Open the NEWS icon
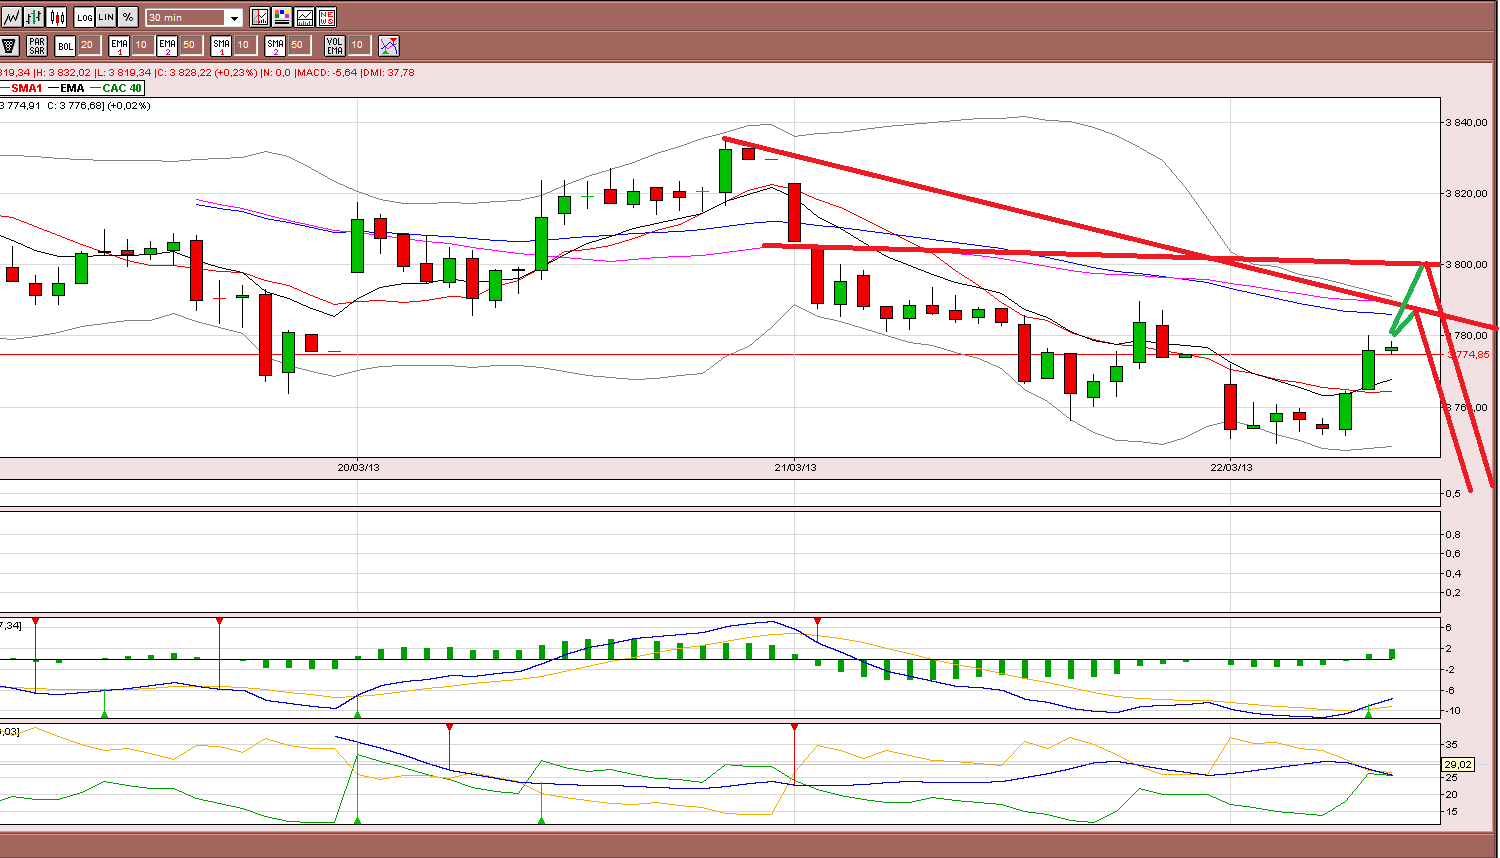The width and height of the screenshot is (1500, 858). point(326,17)
